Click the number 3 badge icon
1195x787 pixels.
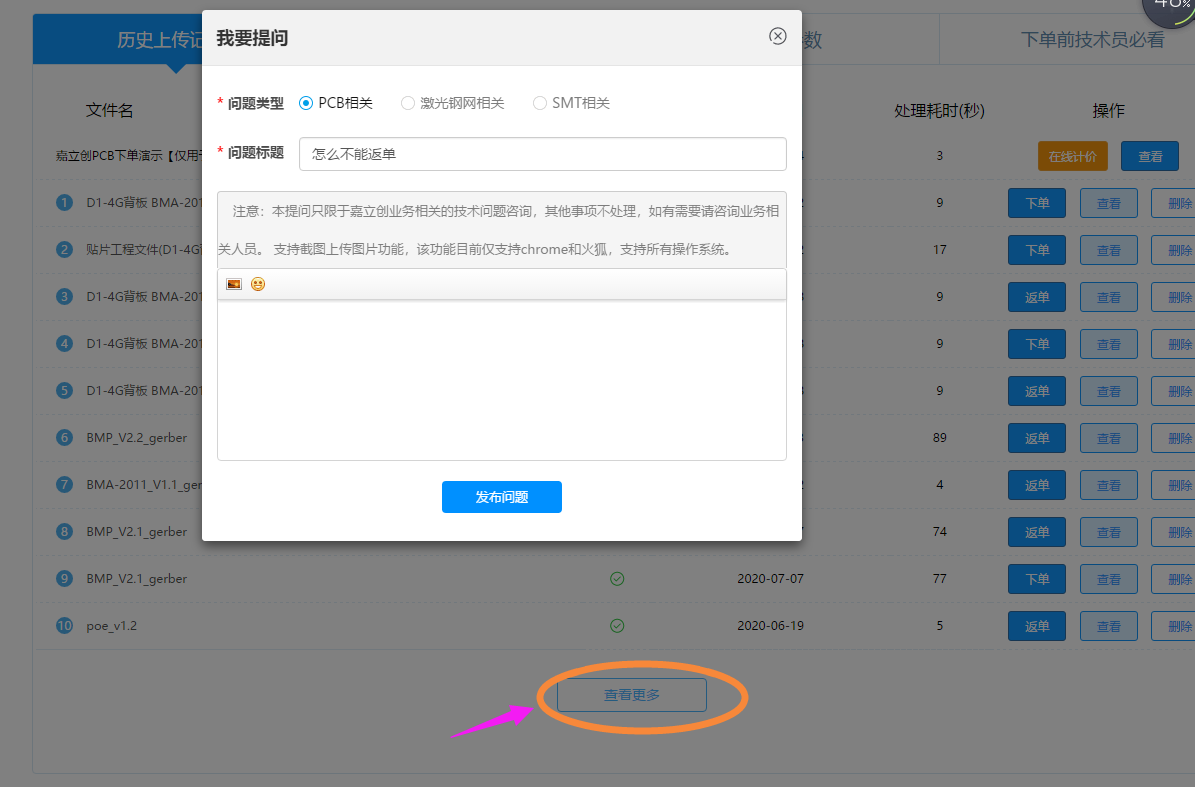click(x=64, y=296)
